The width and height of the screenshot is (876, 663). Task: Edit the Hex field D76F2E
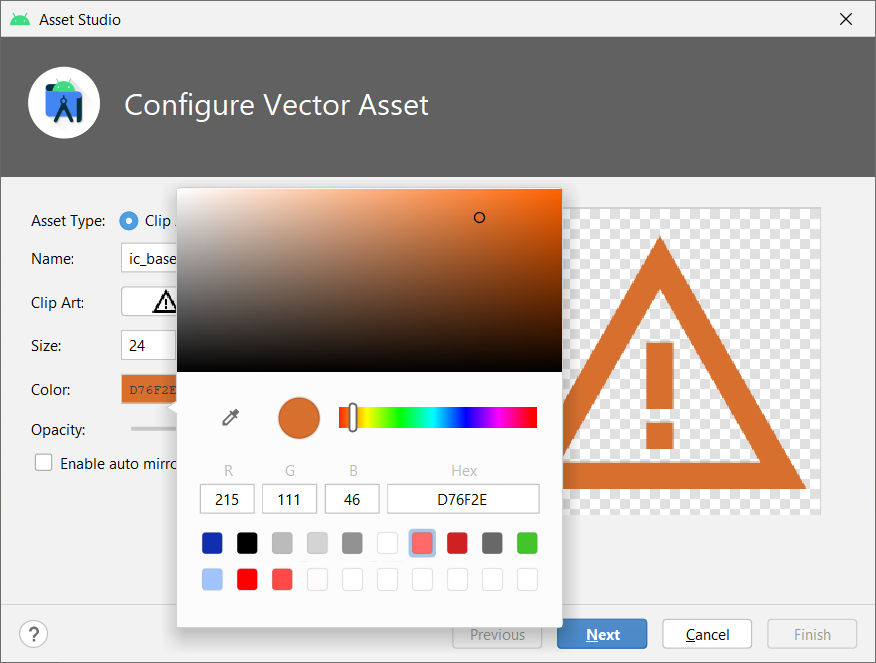tap(463, 499)
